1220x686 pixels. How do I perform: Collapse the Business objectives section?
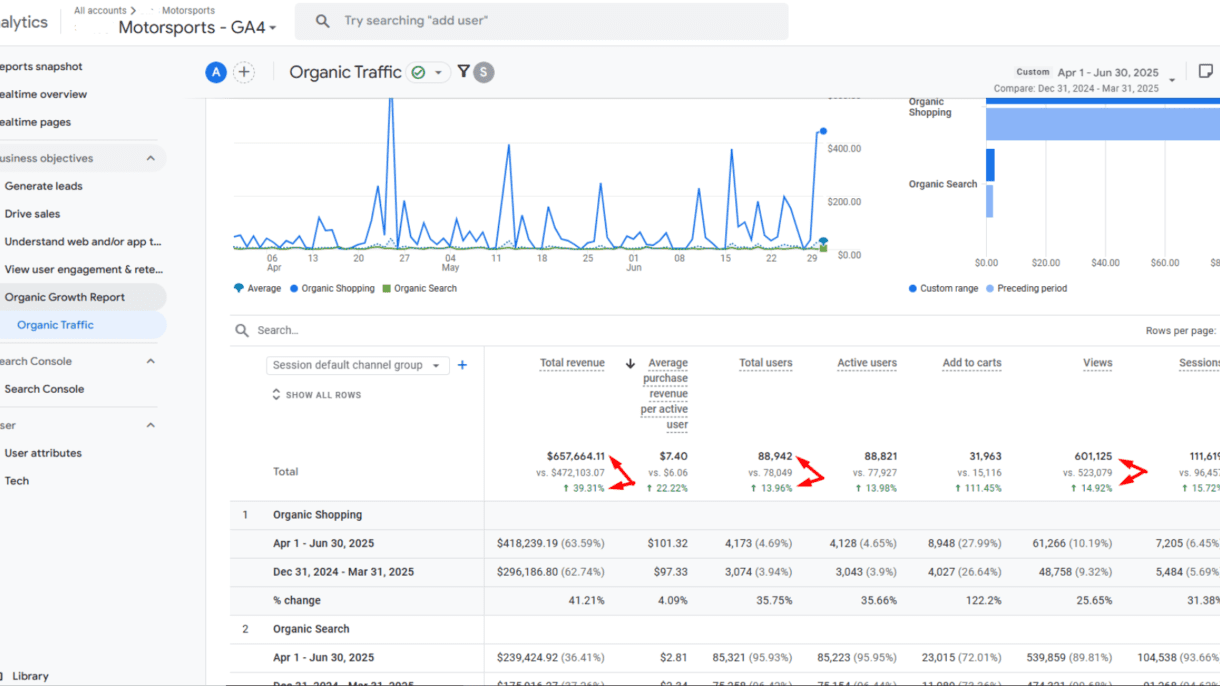coord(151,158)
